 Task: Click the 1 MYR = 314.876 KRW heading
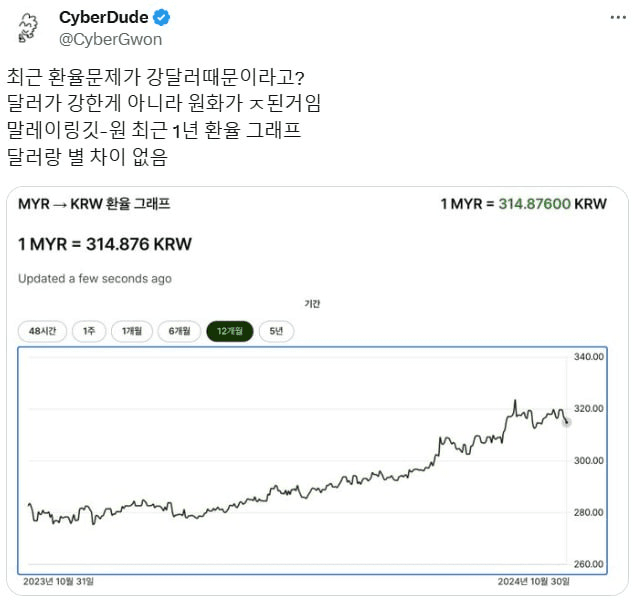(x=105, y=244)
